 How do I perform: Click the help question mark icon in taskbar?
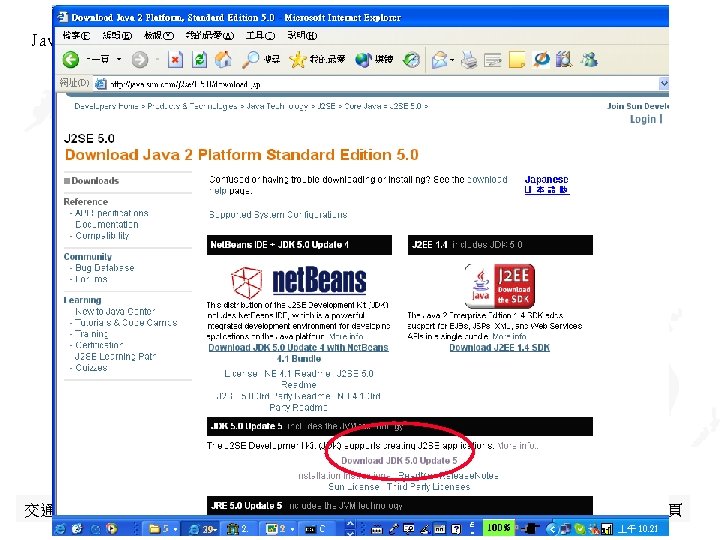coord(456,529)
